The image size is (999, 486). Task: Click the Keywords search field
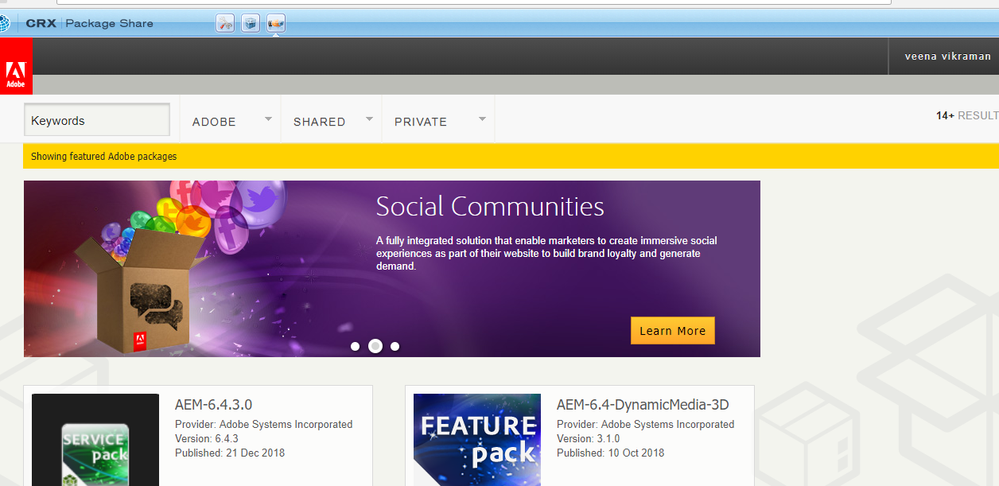(x=97, y=120)
